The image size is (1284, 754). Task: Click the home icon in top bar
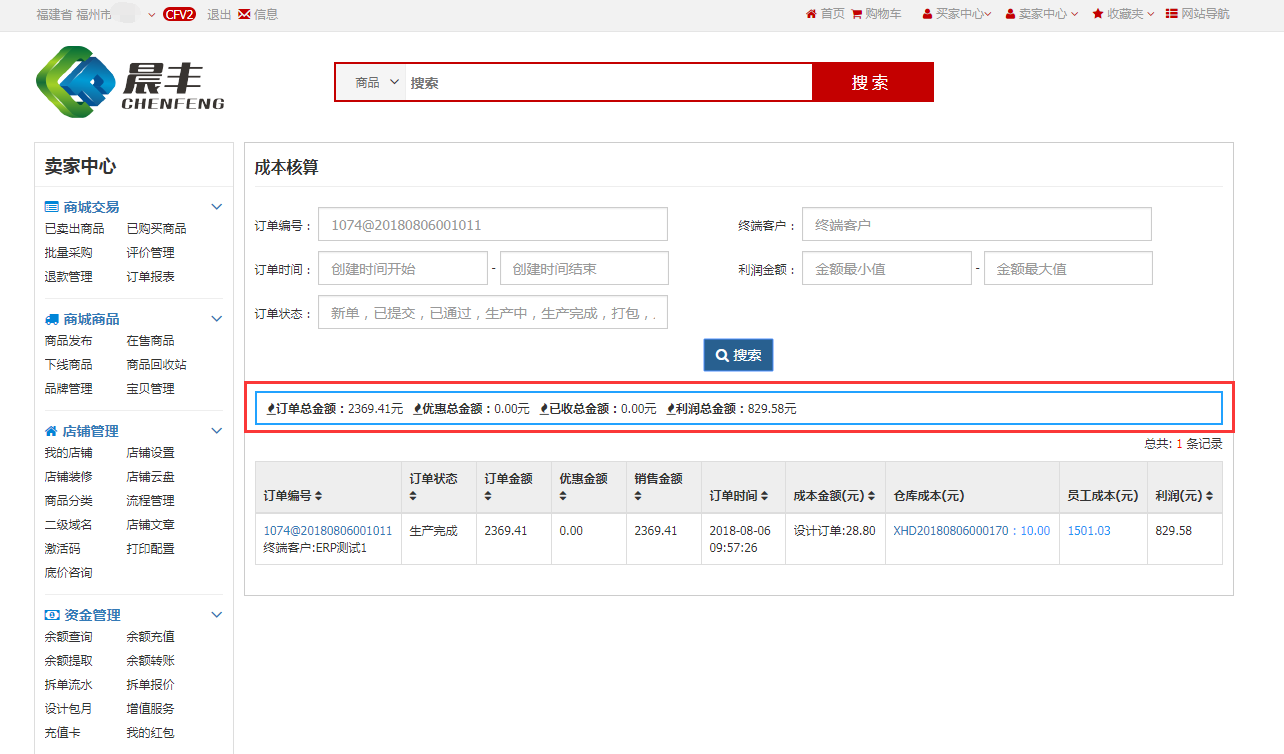click(x=811, y=14)
